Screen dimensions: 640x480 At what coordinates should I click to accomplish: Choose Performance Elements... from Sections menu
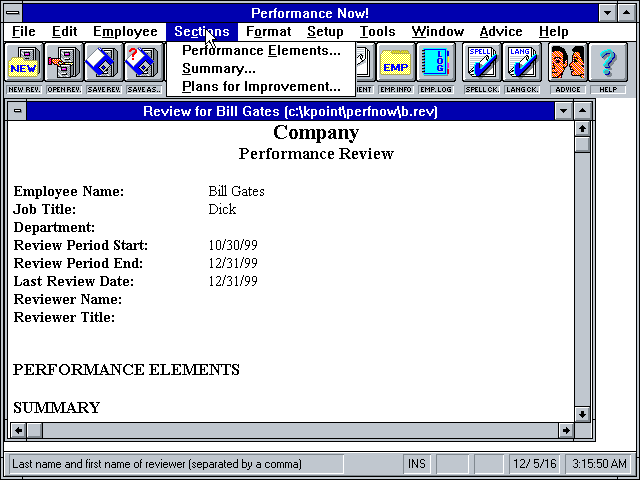261,51
